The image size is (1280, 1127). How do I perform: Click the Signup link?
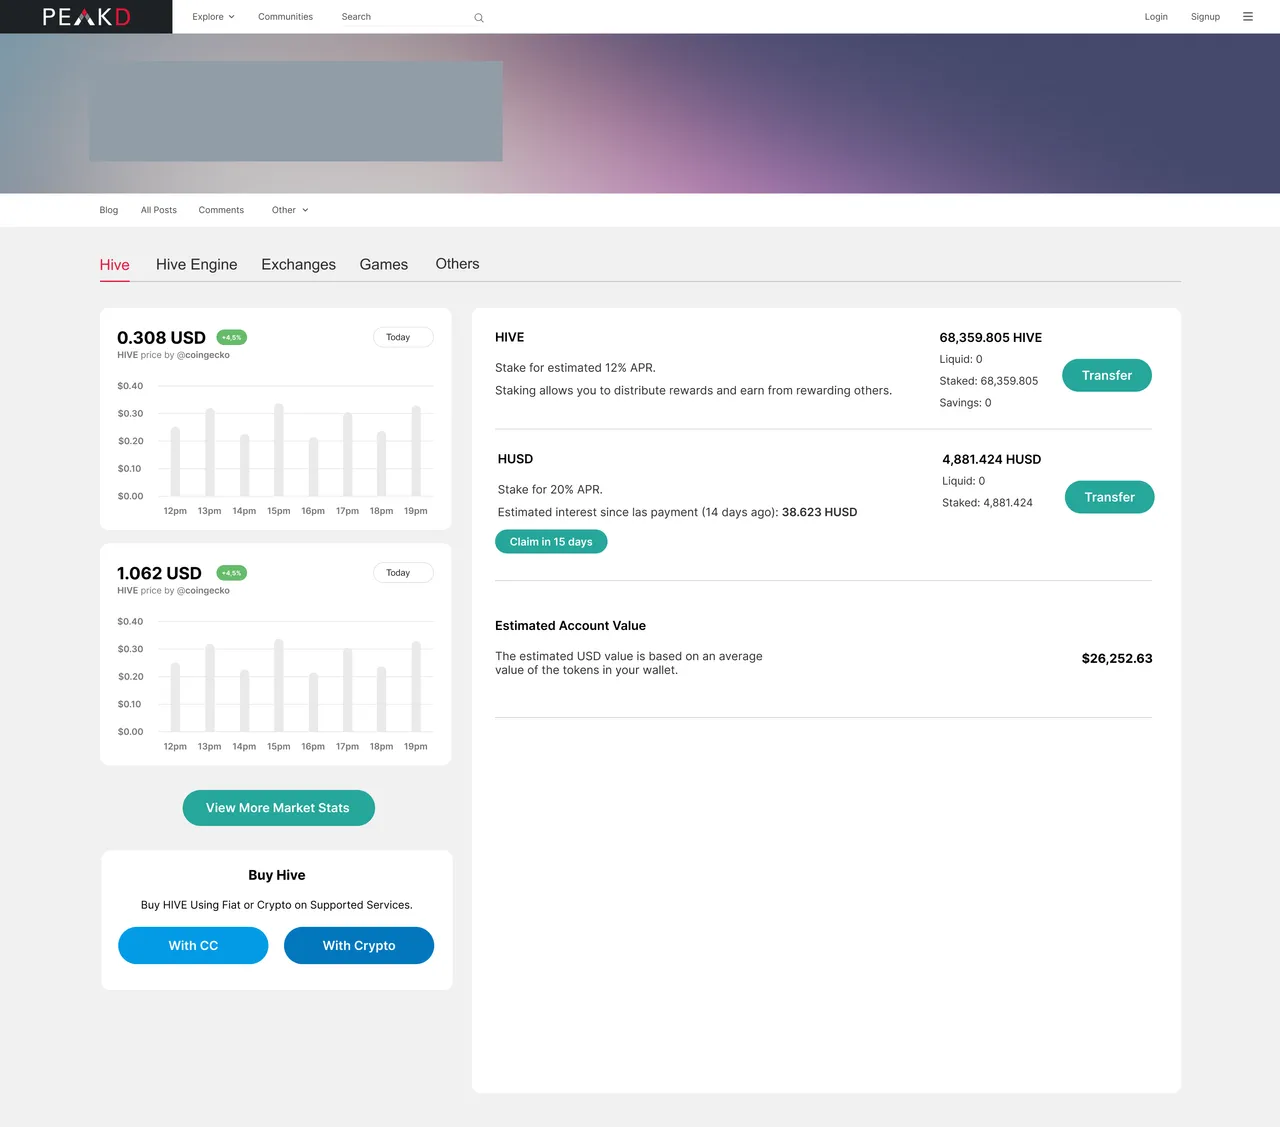[1205, 17]
